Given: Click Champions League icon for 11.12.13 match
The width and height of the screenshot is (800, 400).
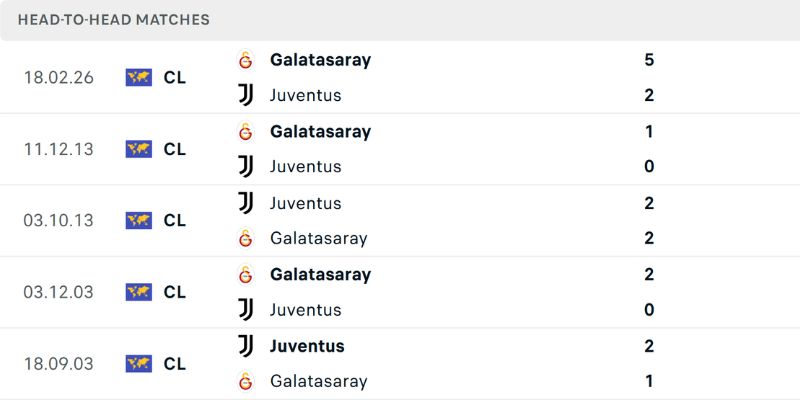Looking at the screenshot, I should click(x=139, y=149).
